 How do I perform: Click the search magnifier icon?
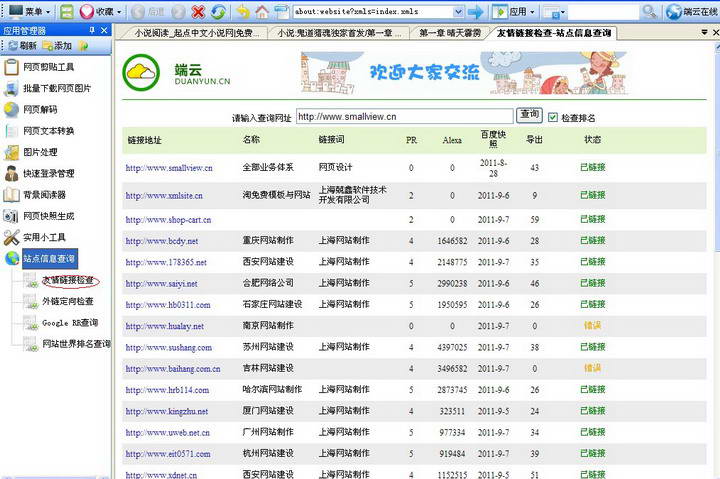click(x=649, y=12)
